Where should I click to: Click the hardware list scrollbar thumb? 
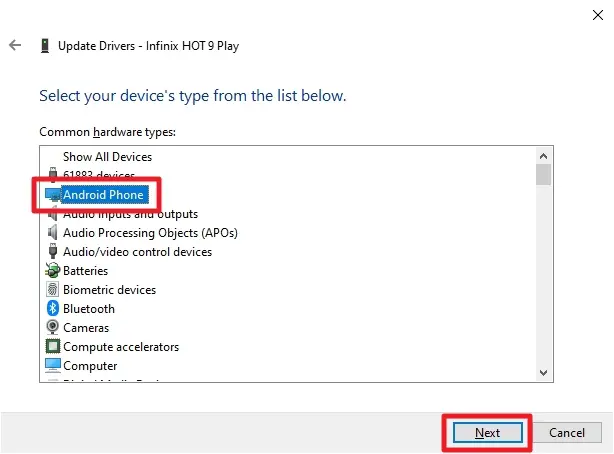[x=544, y=174]
